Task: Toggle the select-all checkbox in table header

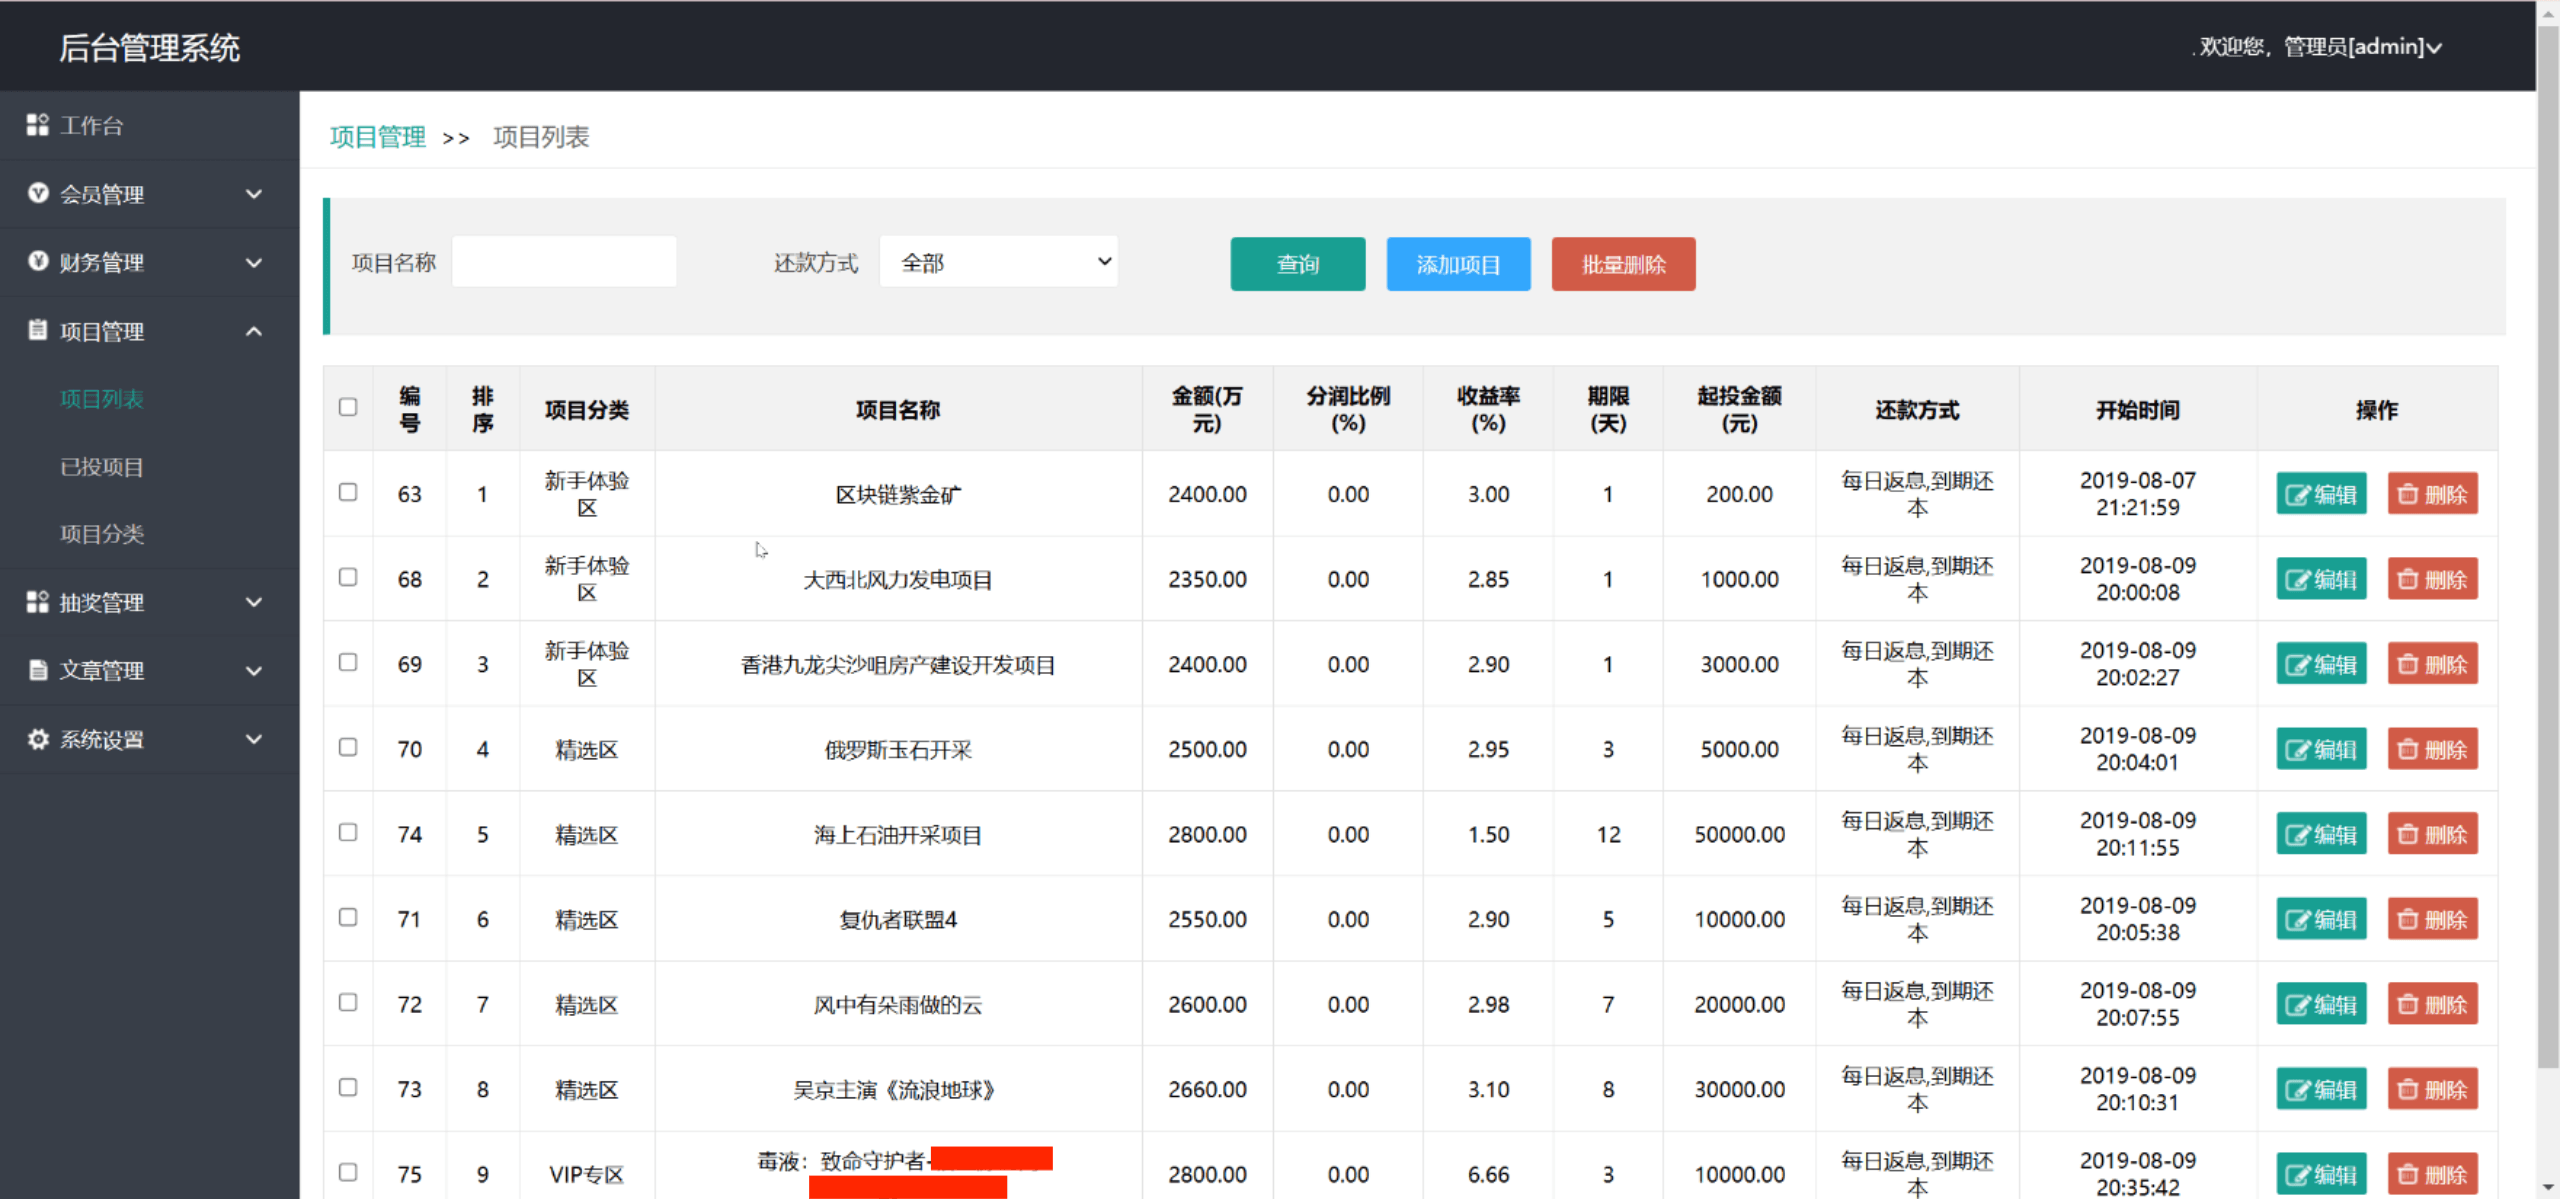Action: pos(348,407)
